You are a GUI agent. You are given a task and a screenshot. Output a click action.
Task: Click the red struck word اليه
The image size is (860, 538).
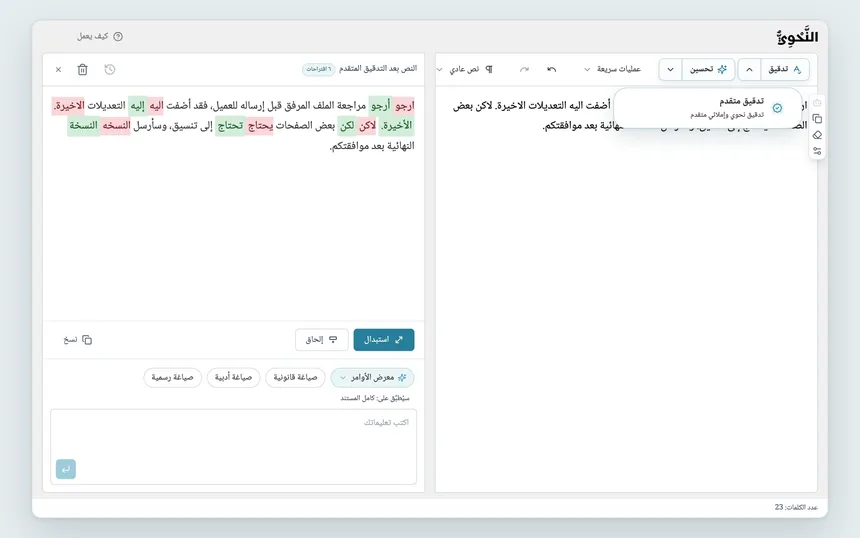[x=156, y=105]
